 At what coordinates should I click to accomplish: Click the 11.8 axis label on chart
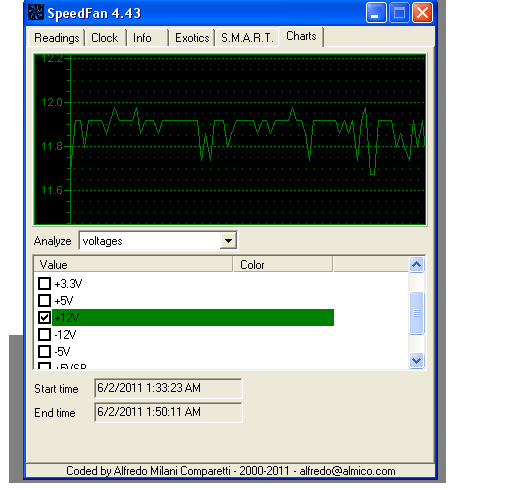pos(52,146)
